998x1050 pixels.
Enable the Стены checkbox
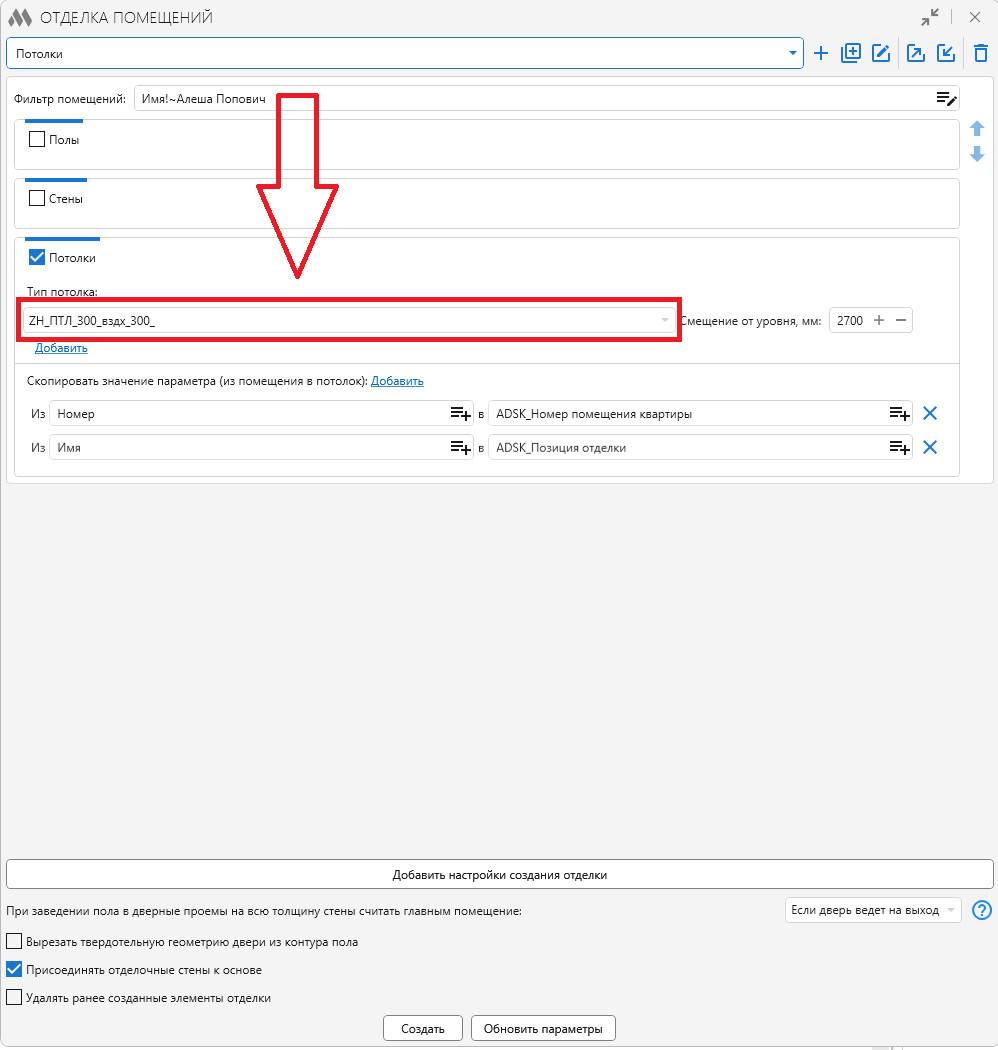[37, 198]
